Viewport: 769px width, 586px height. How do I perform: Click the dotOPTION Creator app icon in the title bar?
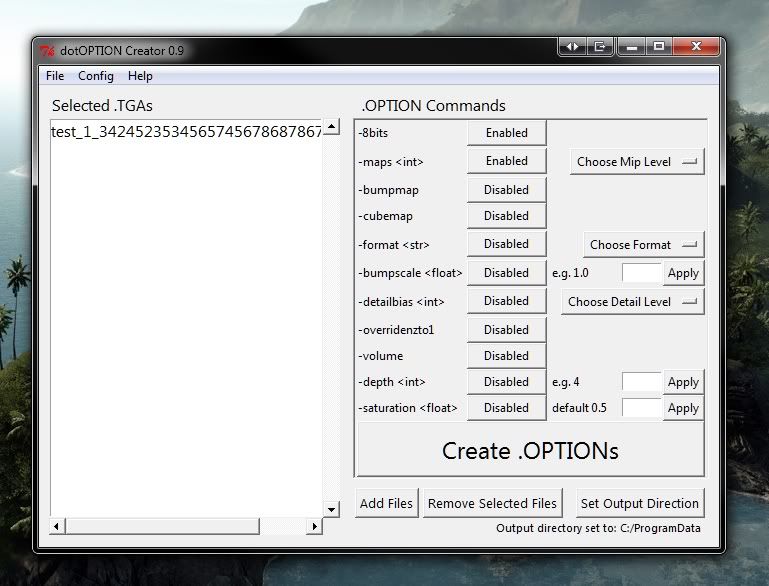click(47, 51)
